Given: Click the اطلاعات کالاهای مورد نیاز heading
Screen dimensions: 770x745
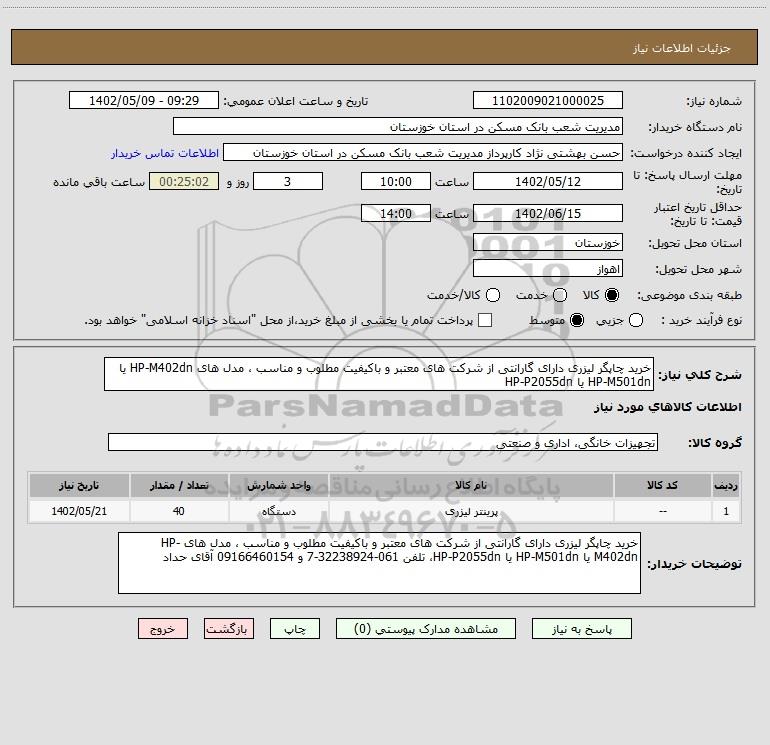Looking at the screenshot, I should point(668,407).
